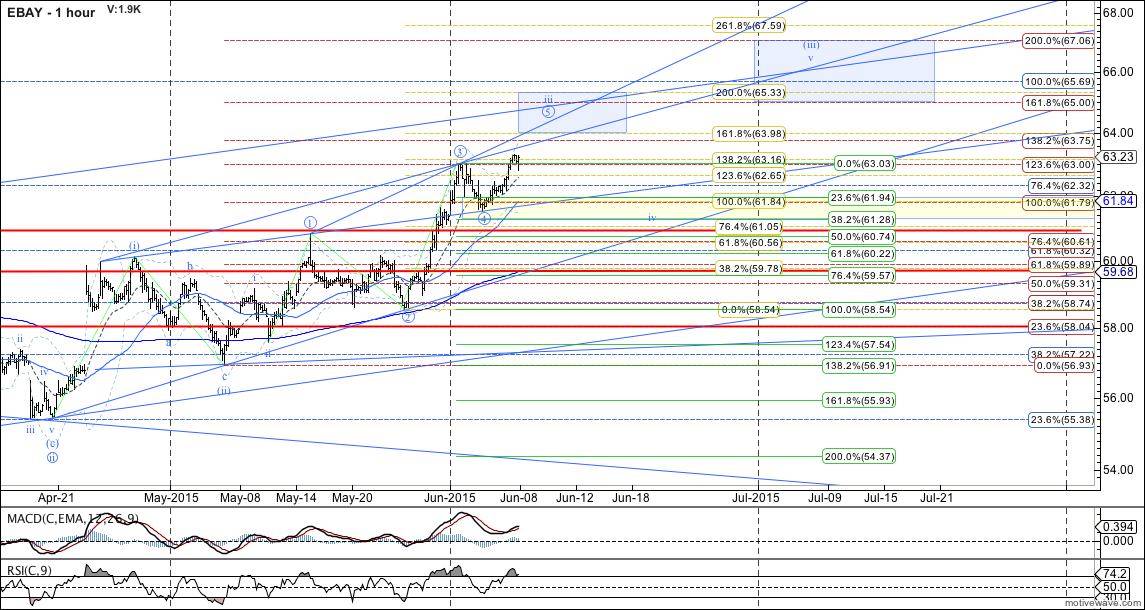Viewport: 1145px width, 610px height.
Task: Select the 50.0%(59.31) Fibonacci label
Action: (1062, 283)
